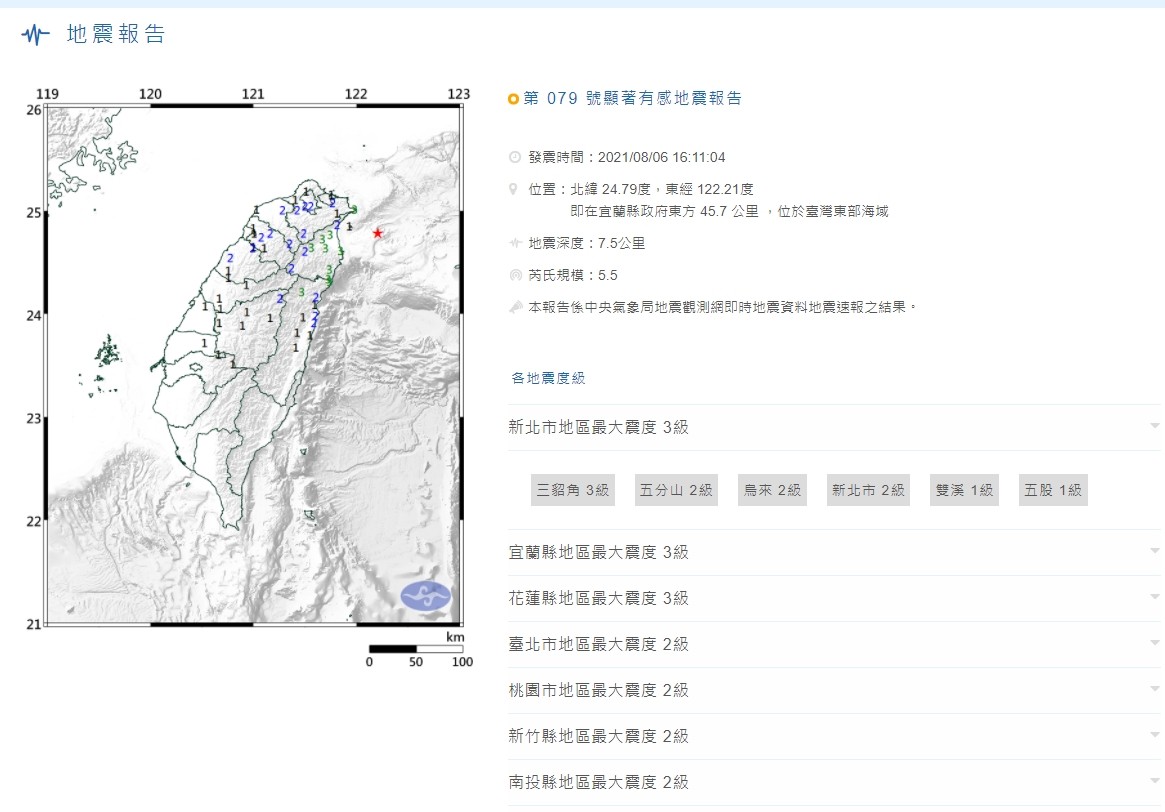Click the location pin icon beside 位置
The width and height of the screenshot is (1165, 812).
[x=513, y=189]
